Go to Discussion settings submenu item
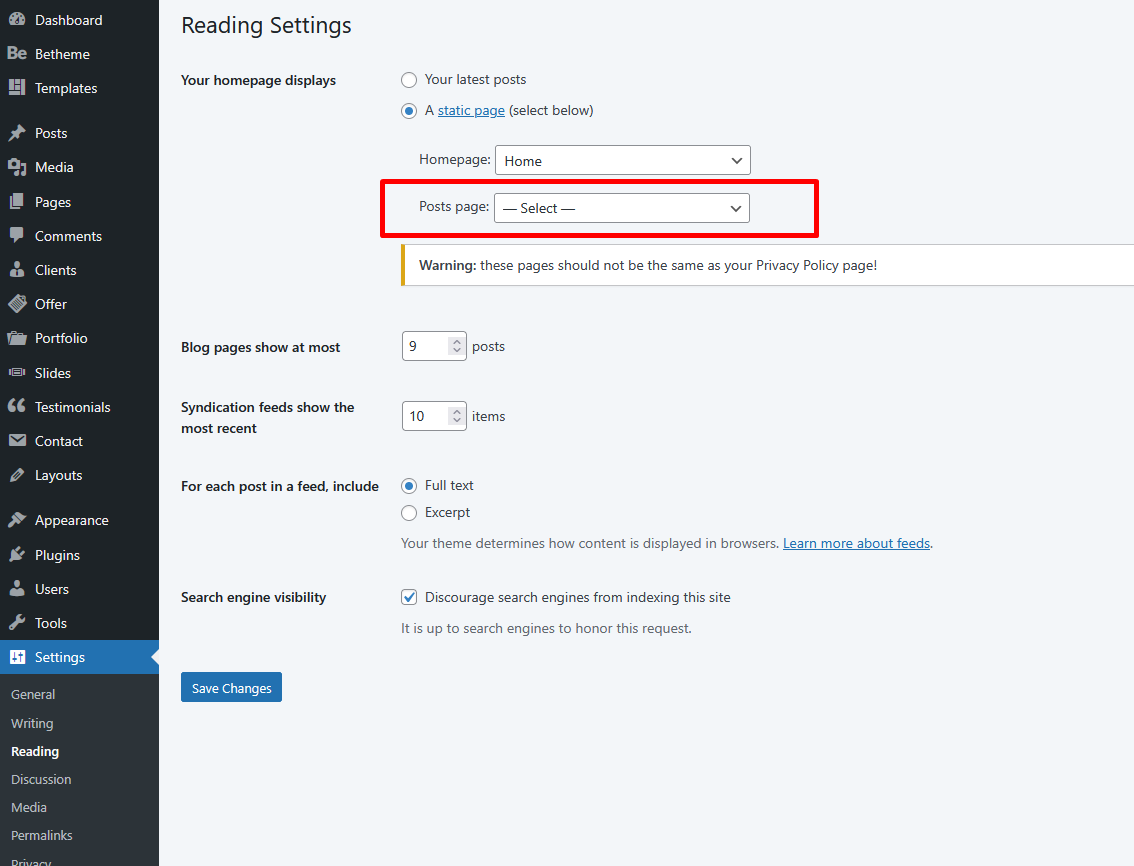This screenshot has width=1134, height=866. click(x=41, y=779)
